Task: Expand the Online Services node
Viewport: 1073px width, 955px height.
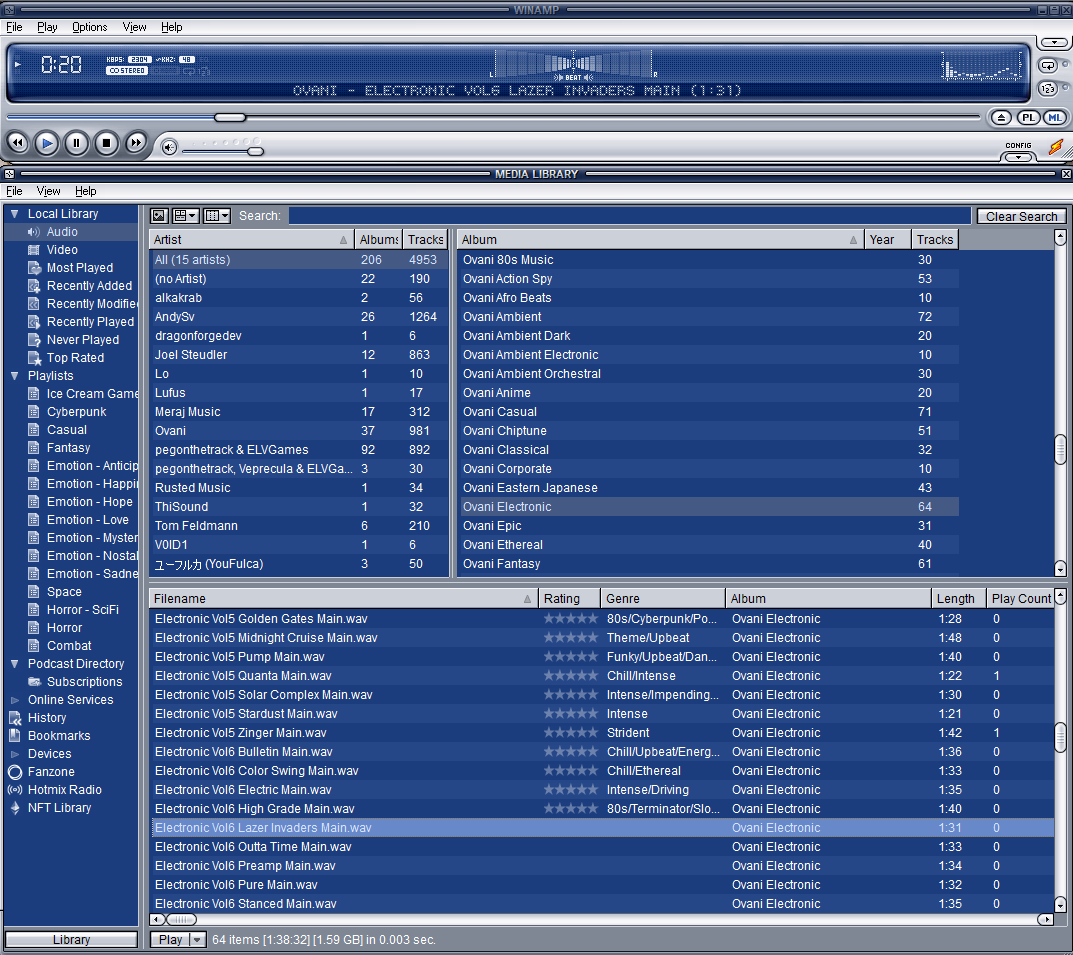Action: (x=14, y=700)
